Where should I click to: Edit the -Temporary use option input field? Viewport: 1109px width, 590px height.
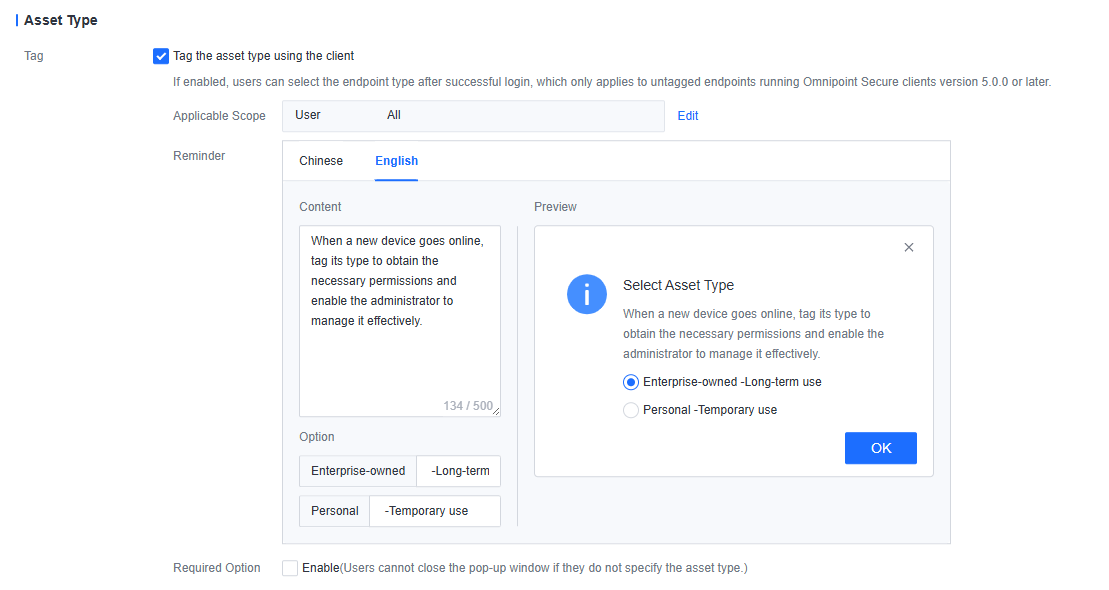[x=435, y=511]
